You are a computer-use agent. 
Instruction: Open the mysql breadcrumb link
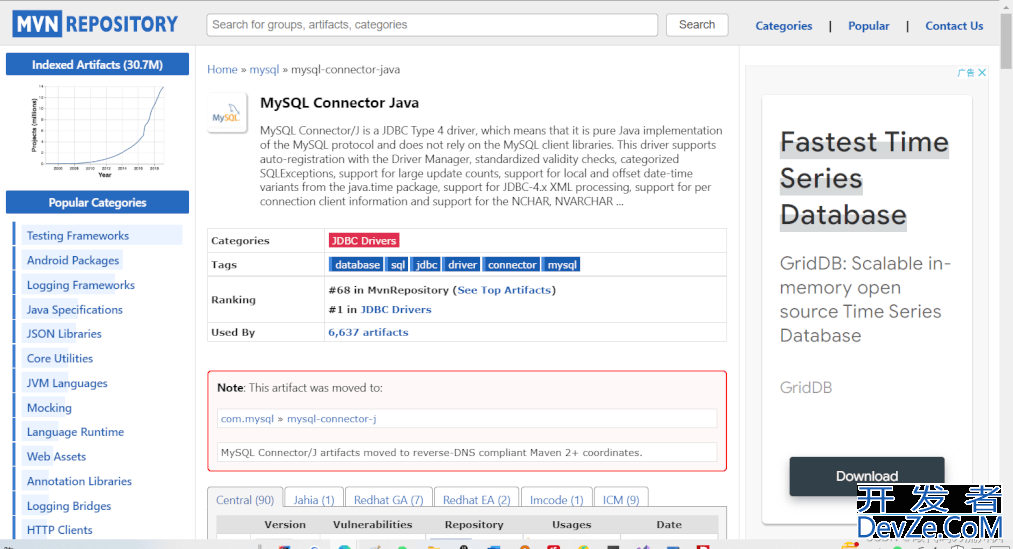coord(264,69)
